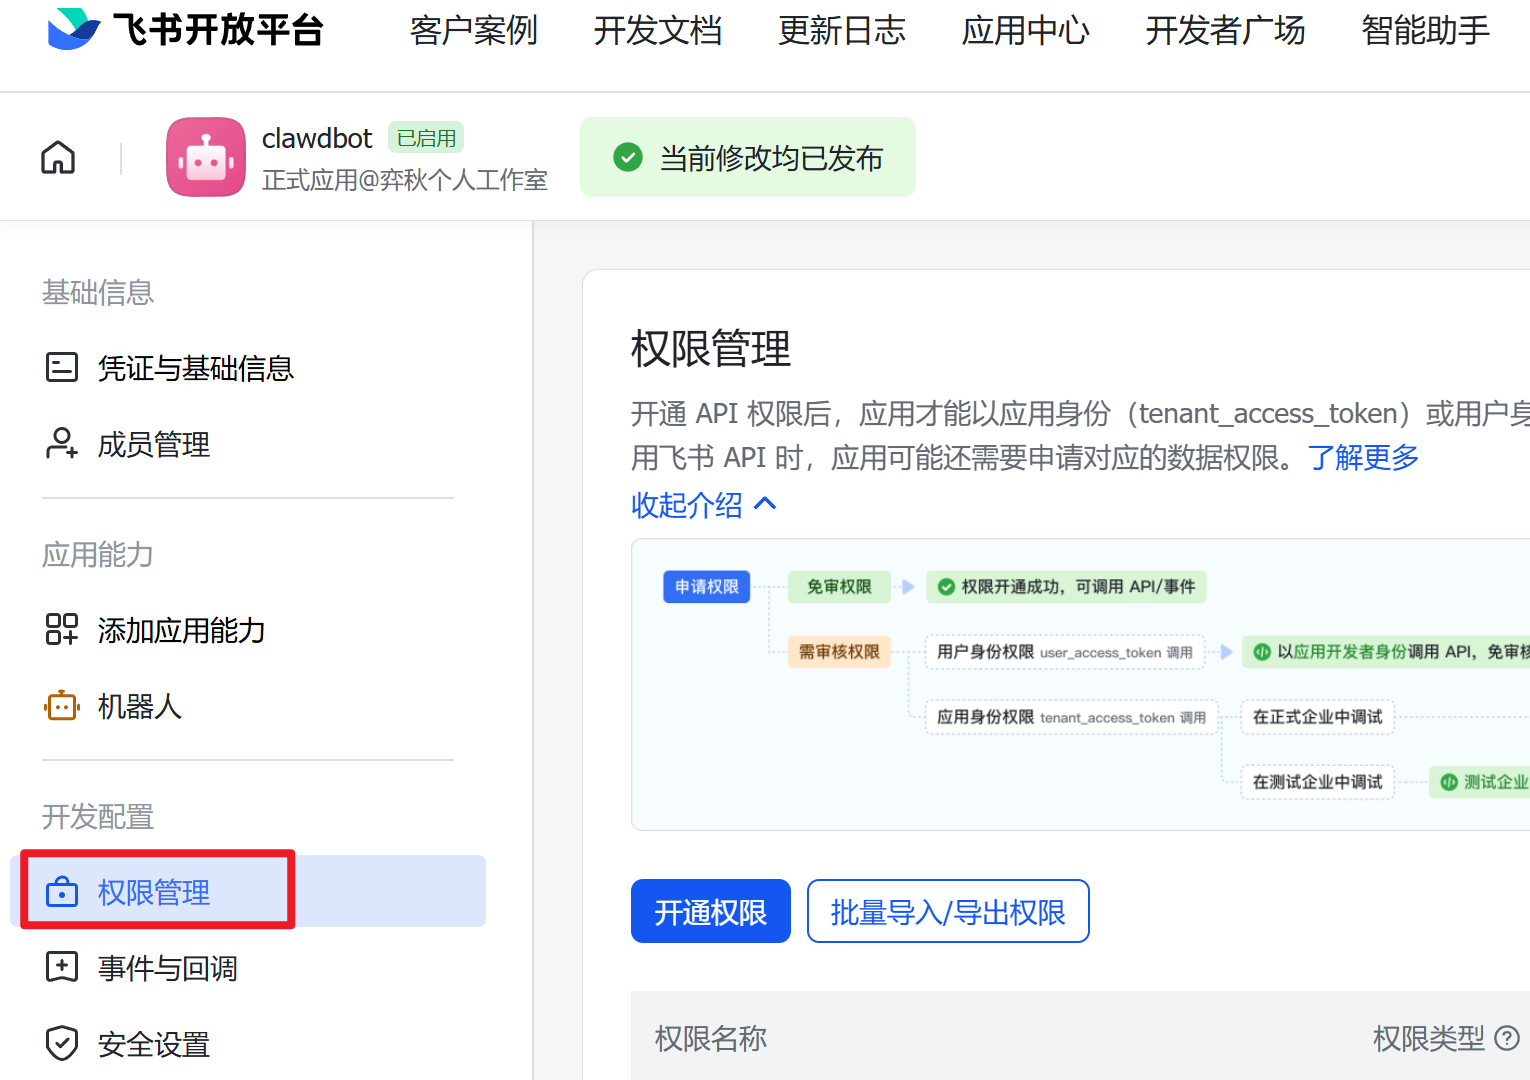The image size is (1530, 1080).
Task: Switch to 应用中心 in the top nav
Action: point(1025,31)
